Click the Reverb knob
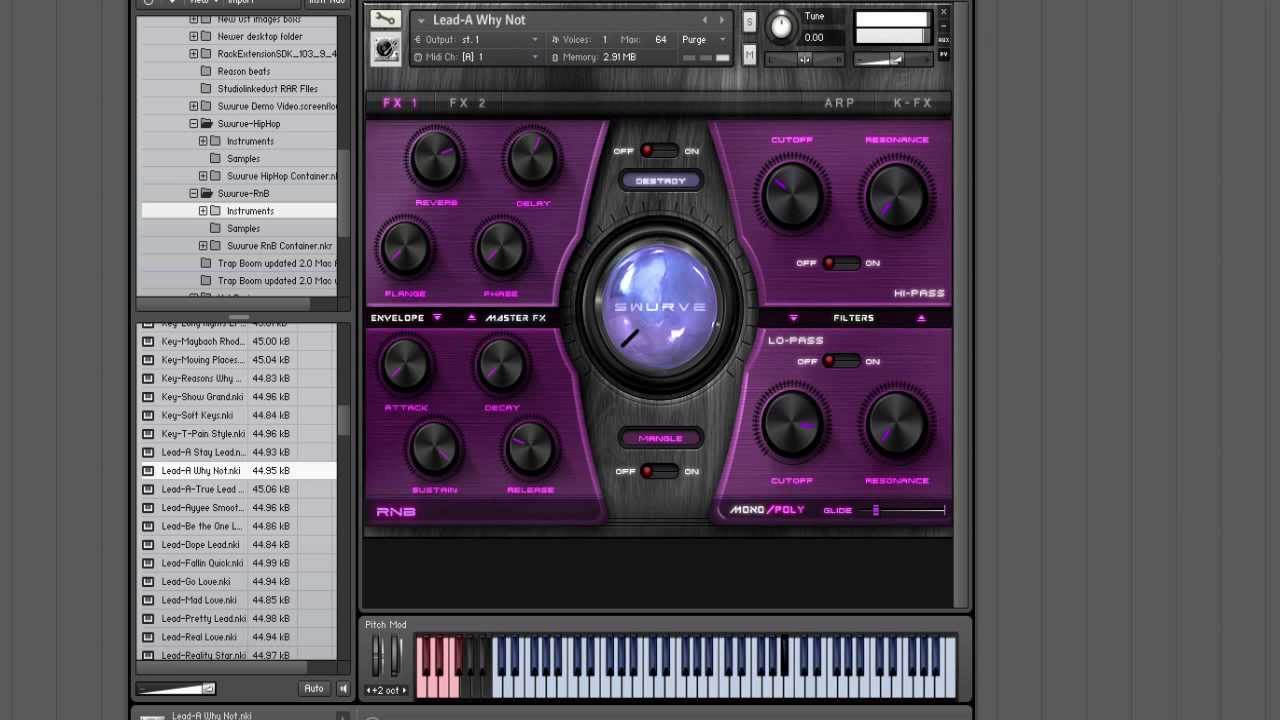 coord(436,160)
